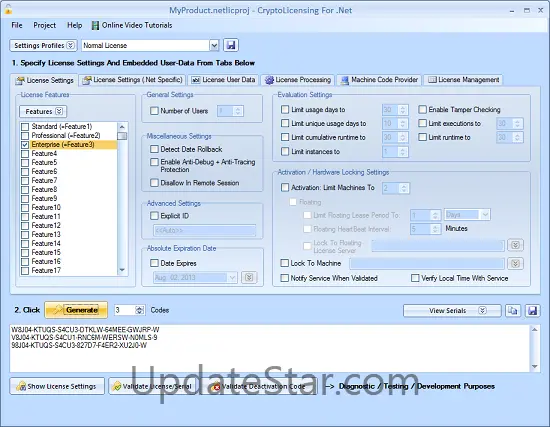
Task: Save generated codes to file
Action: [x=532, y=311]
